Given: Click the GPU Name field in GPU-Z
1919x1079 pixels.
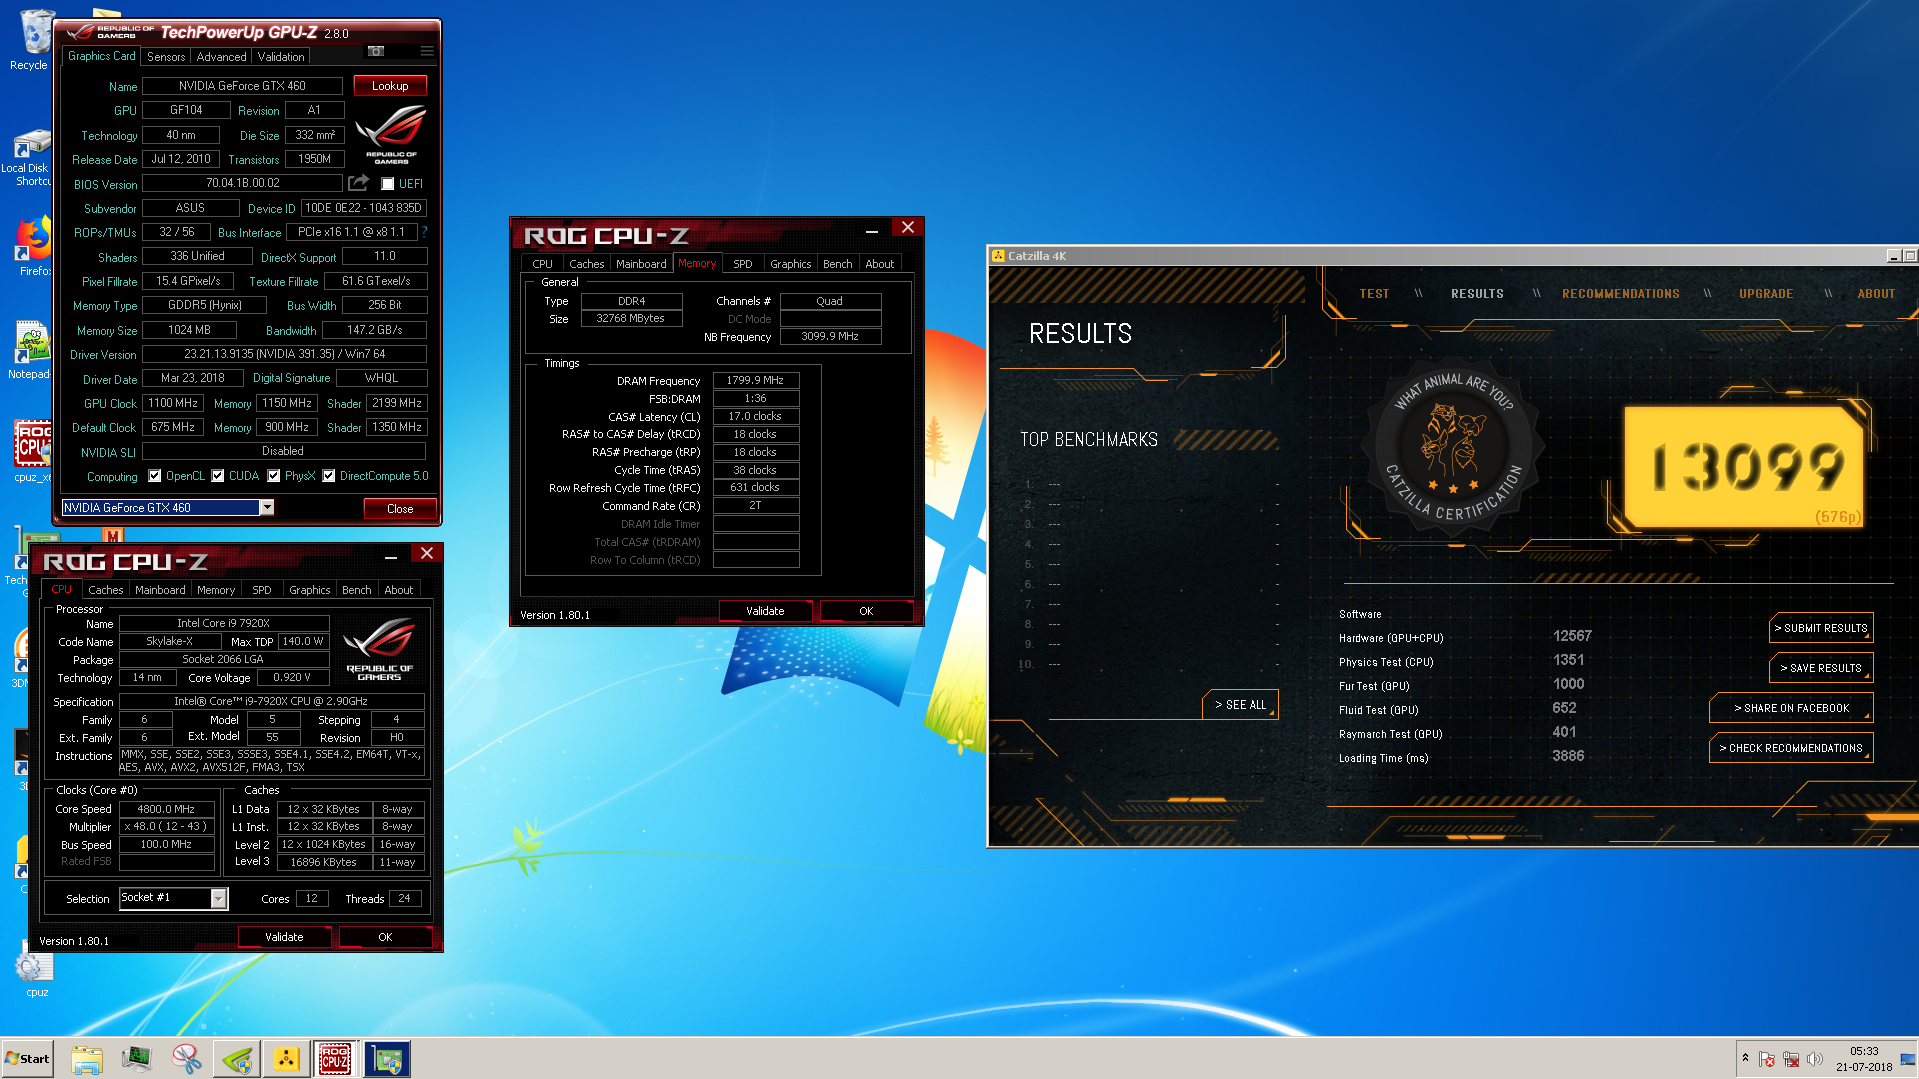Looking at the screenshot, I should [x=242, y=86].
